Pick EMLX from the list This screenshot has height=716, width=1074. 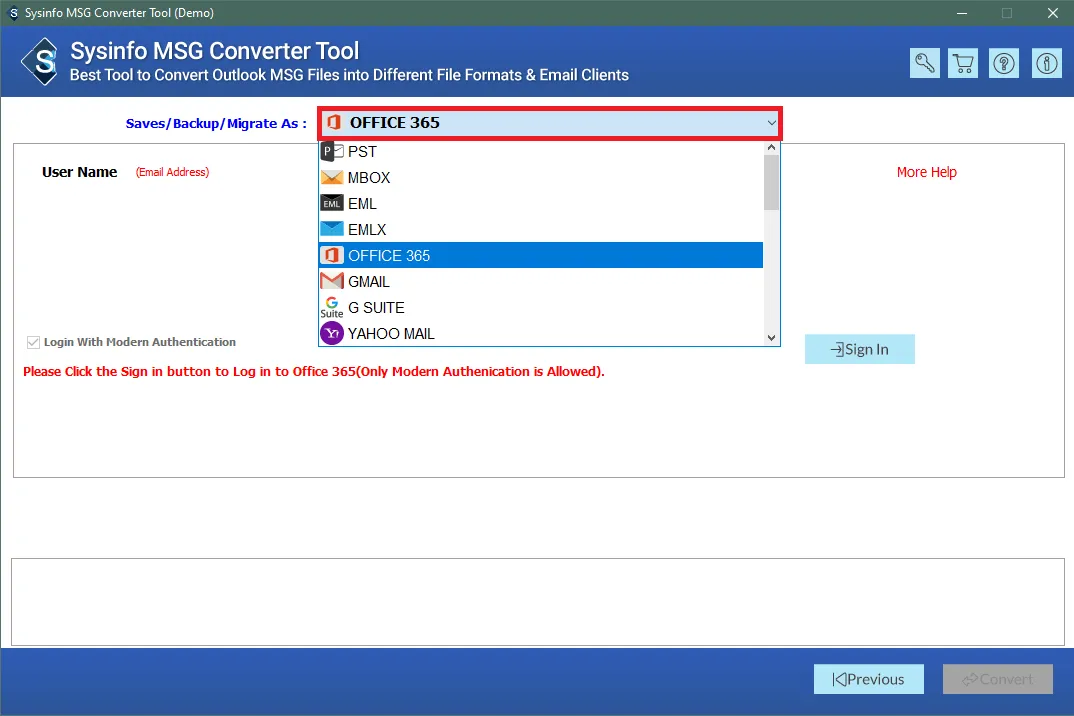(367, 230)
